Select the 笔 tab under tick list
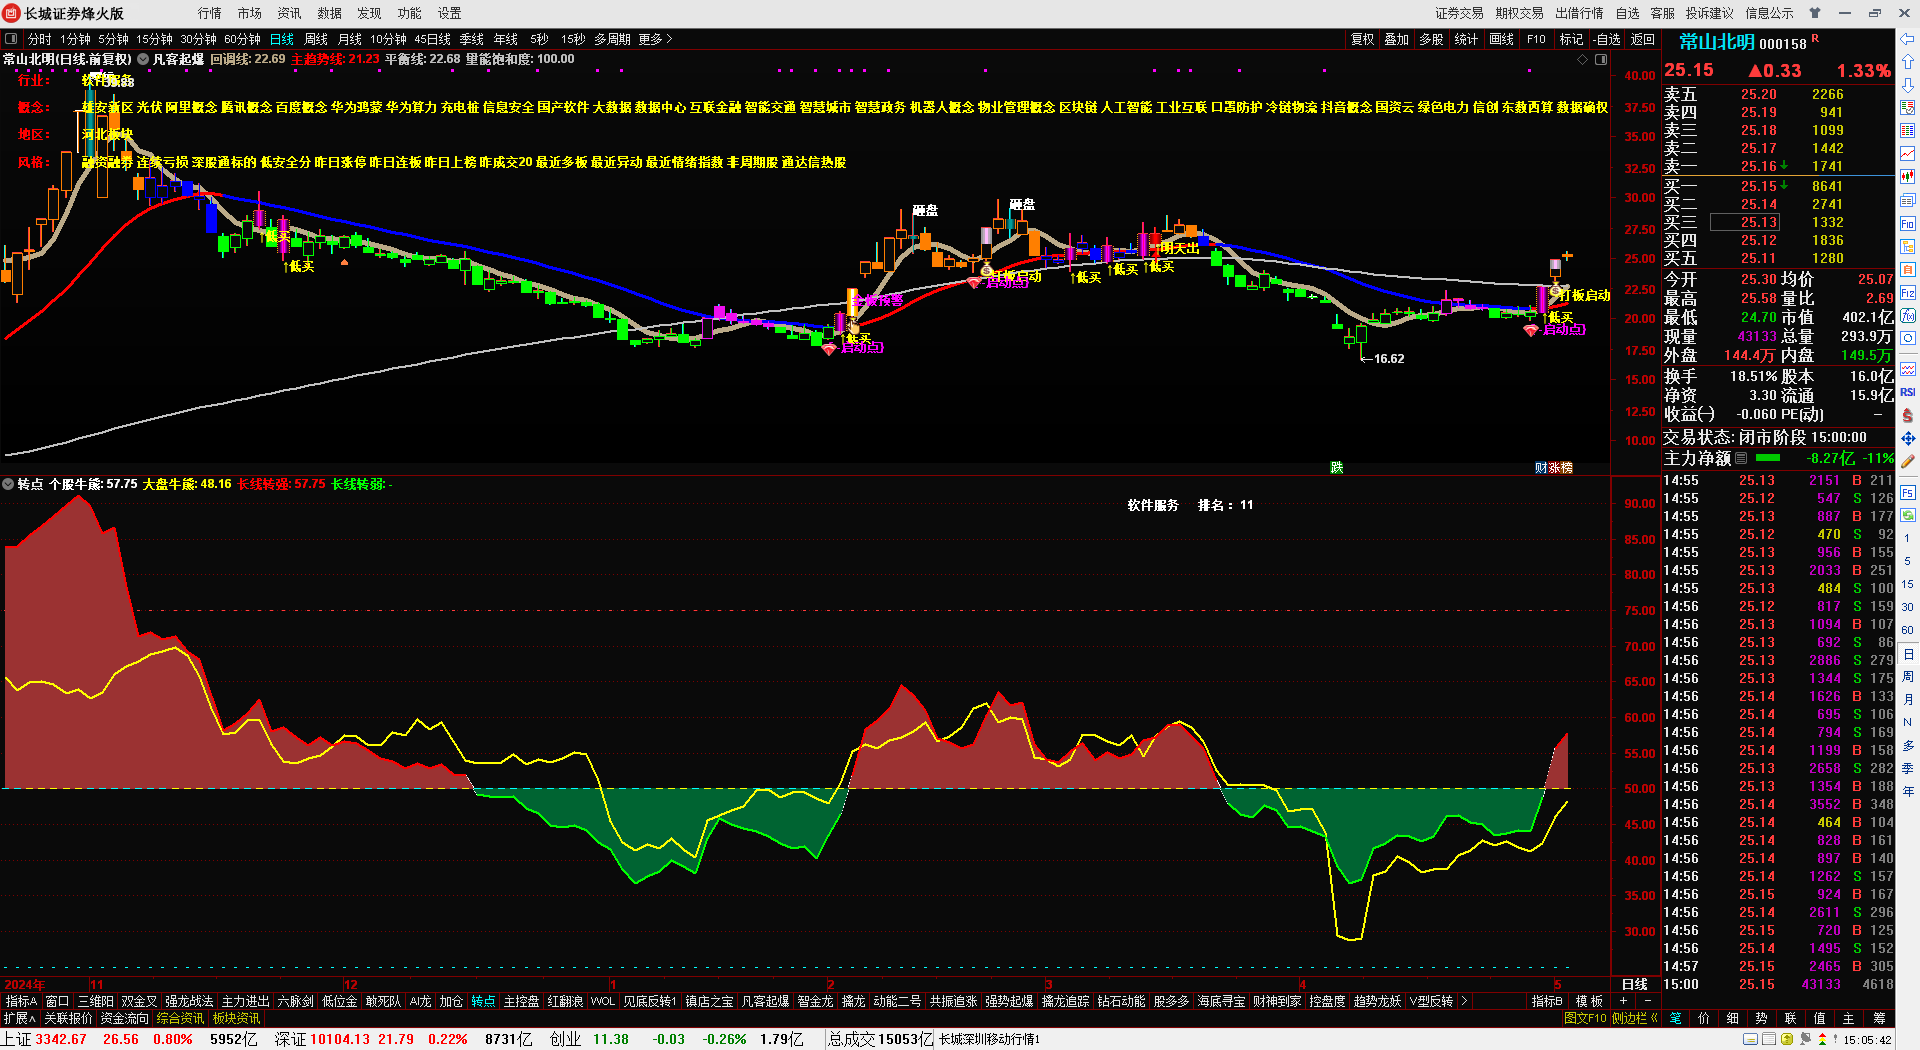The height and width of the screenshot is (1050, 1920). [1675, 1018]
